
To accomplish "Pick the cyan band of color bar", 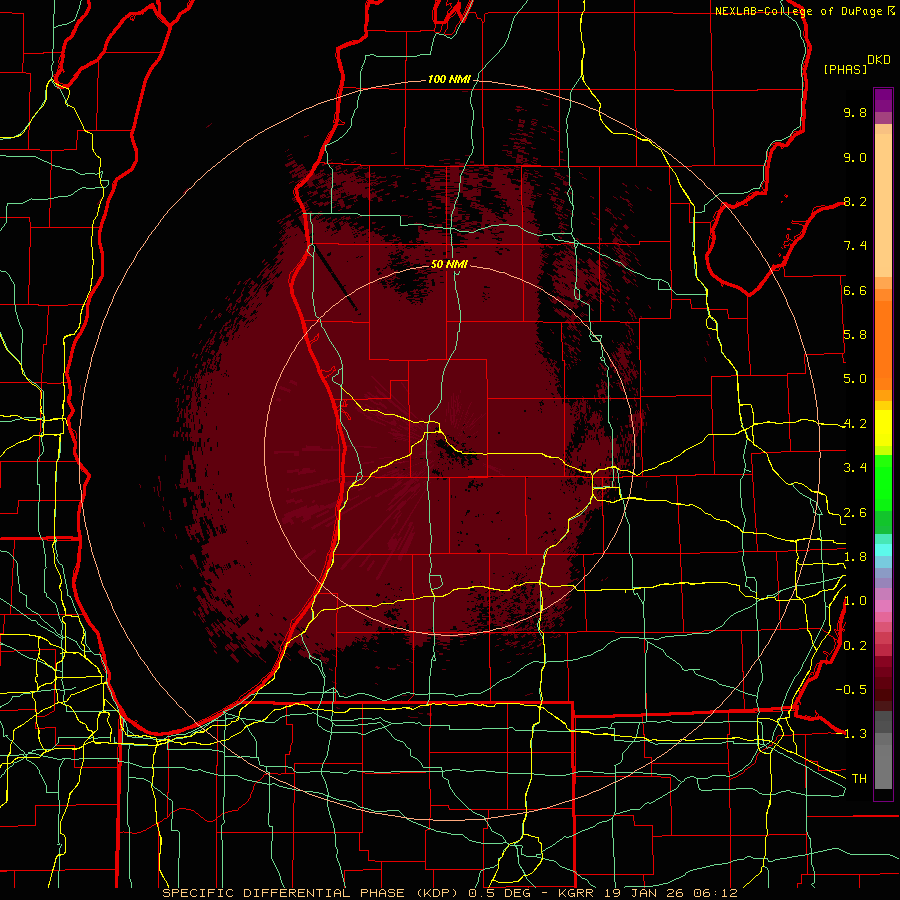I will pyautogui.click(x=883, y=550).
